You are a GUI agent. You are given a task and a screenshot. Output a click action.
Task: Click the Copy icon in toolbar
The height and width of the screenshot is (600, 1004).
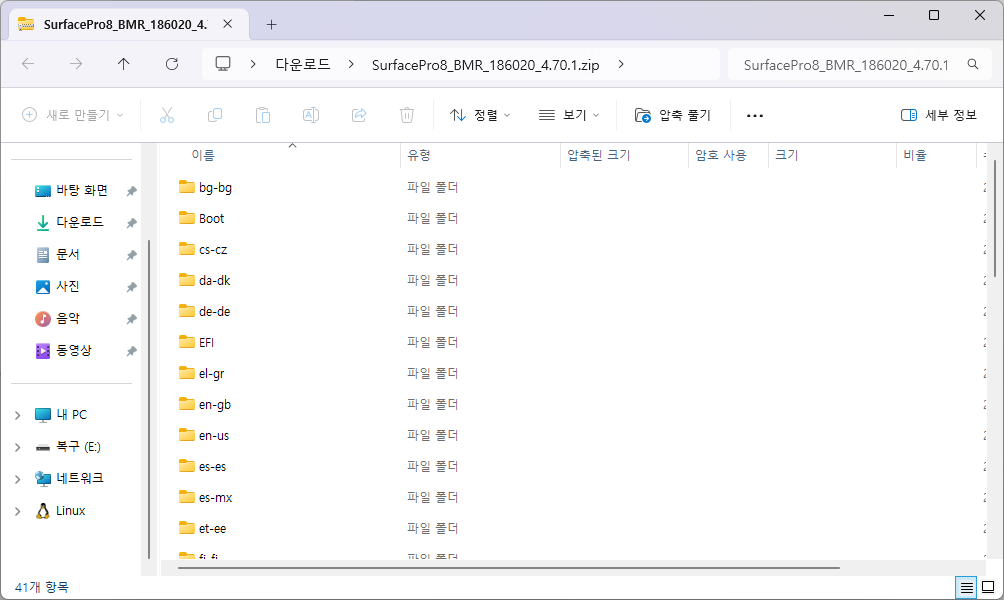215,115
